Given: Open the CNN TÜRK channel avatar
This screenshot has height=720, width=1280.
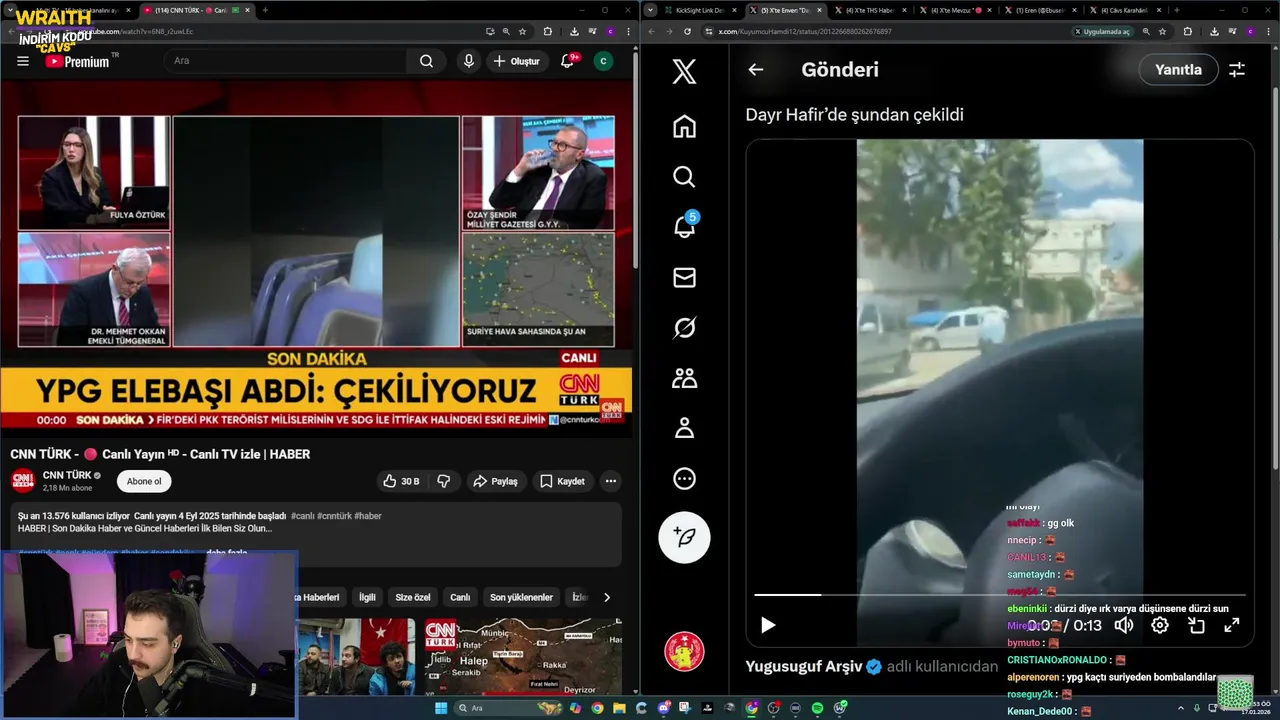Looking at the screenshot, I should (x=23, y=481).
